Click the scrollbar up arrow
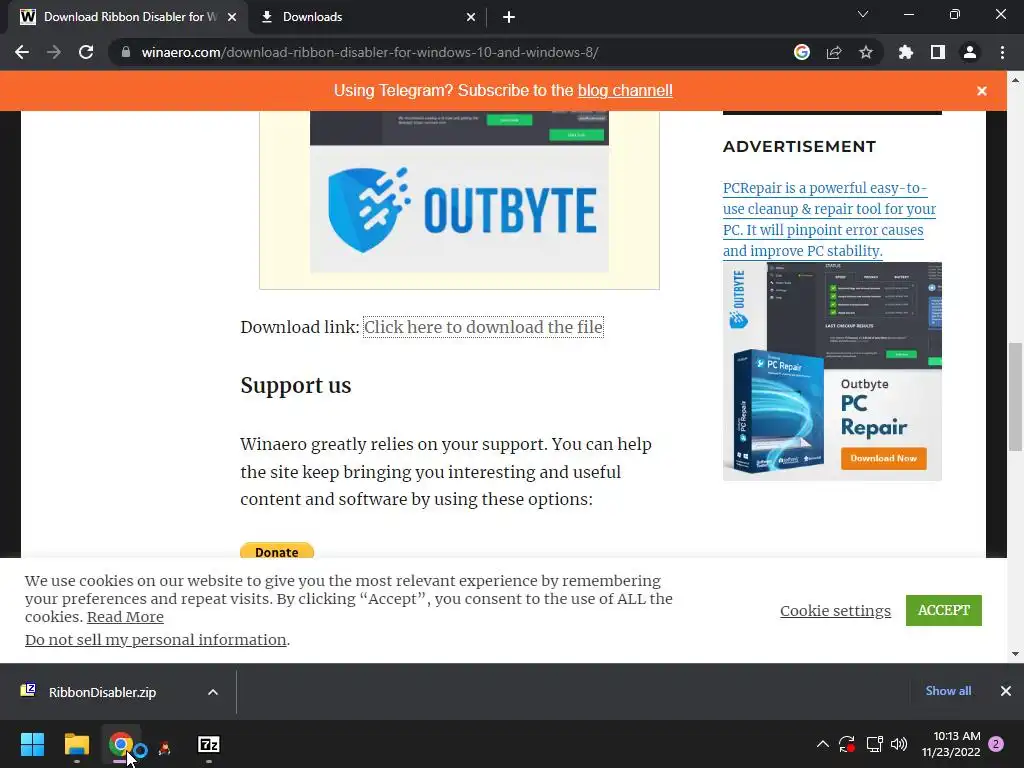This screenshot has width=1024, height=768. (1015, 80)
